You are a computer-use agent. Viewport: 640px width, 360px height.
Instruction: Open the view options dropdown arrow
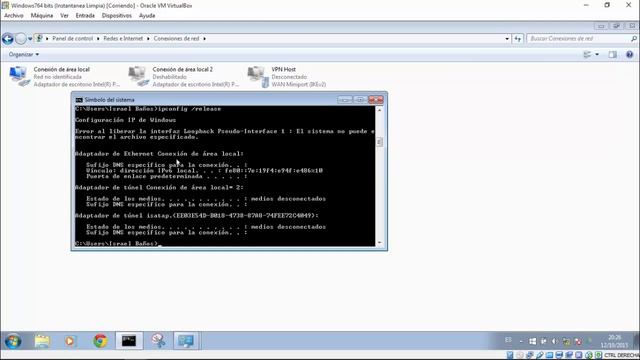[597, 54]
